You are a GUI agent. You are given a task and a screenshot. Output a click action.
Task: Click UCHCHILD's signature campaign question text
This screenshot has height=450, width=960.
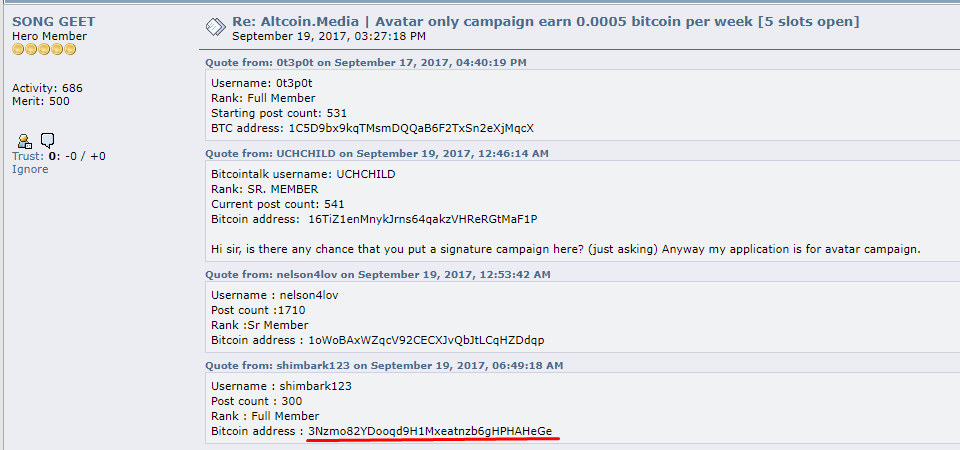click(x=566, y=249)
